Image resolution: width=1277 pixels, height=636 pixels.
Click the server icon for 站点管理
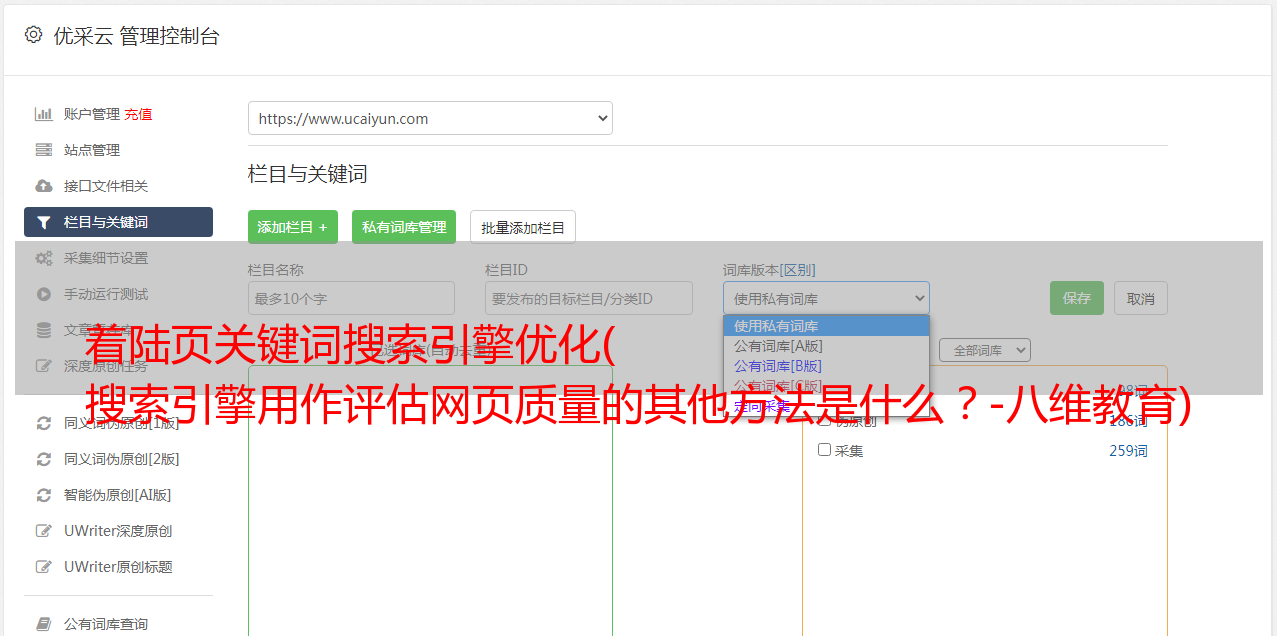[44, 150]
